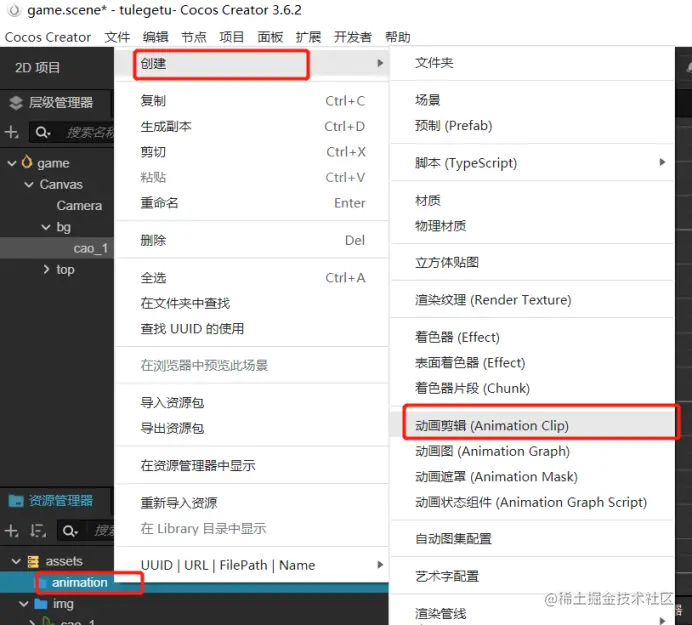Create a 着色器片段 (Chunk)
Image resolution: width=692 pixels, height=625 pixels.
point(532,388)
